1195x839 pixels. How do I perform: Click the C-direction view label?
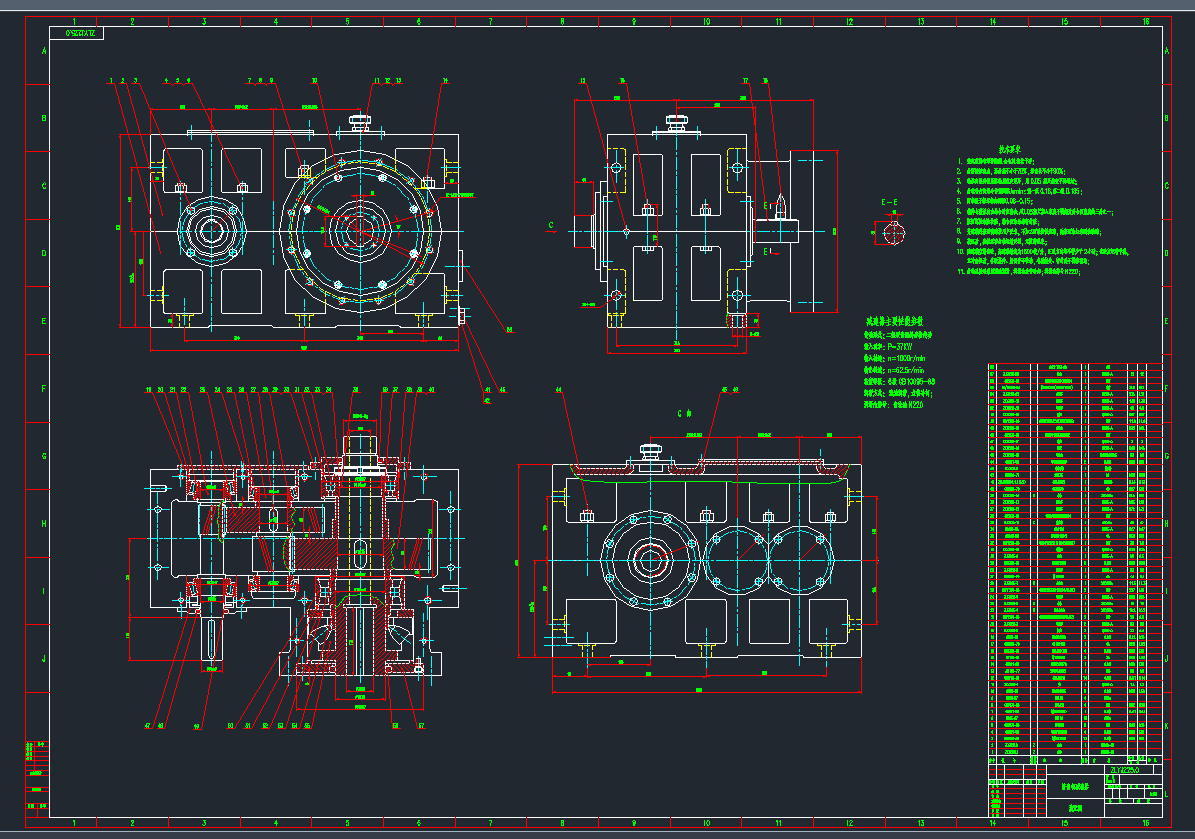coord(685,412)
